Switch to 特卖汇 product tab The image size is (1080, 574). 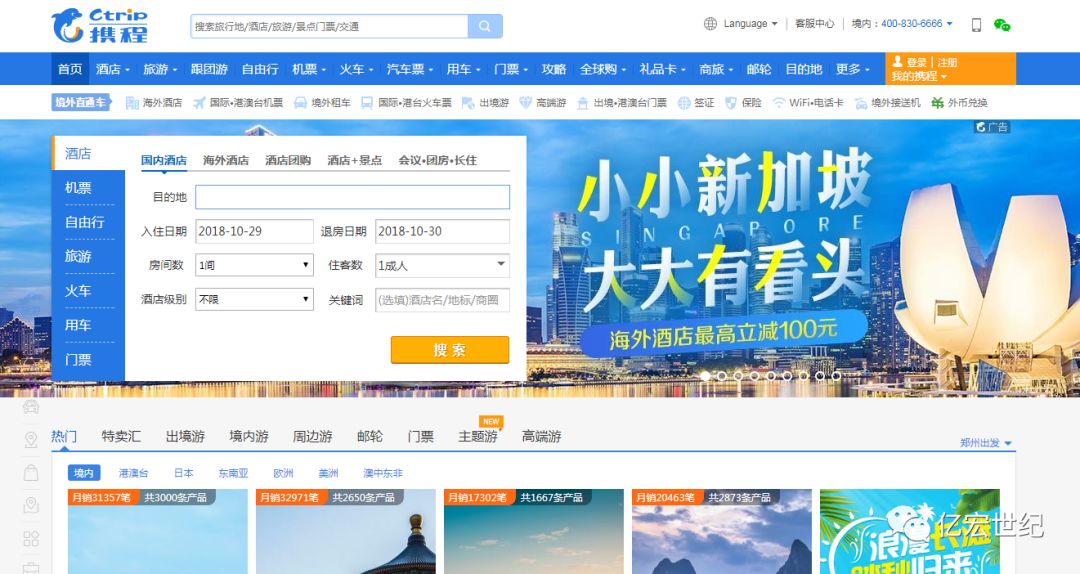point(121,436)
